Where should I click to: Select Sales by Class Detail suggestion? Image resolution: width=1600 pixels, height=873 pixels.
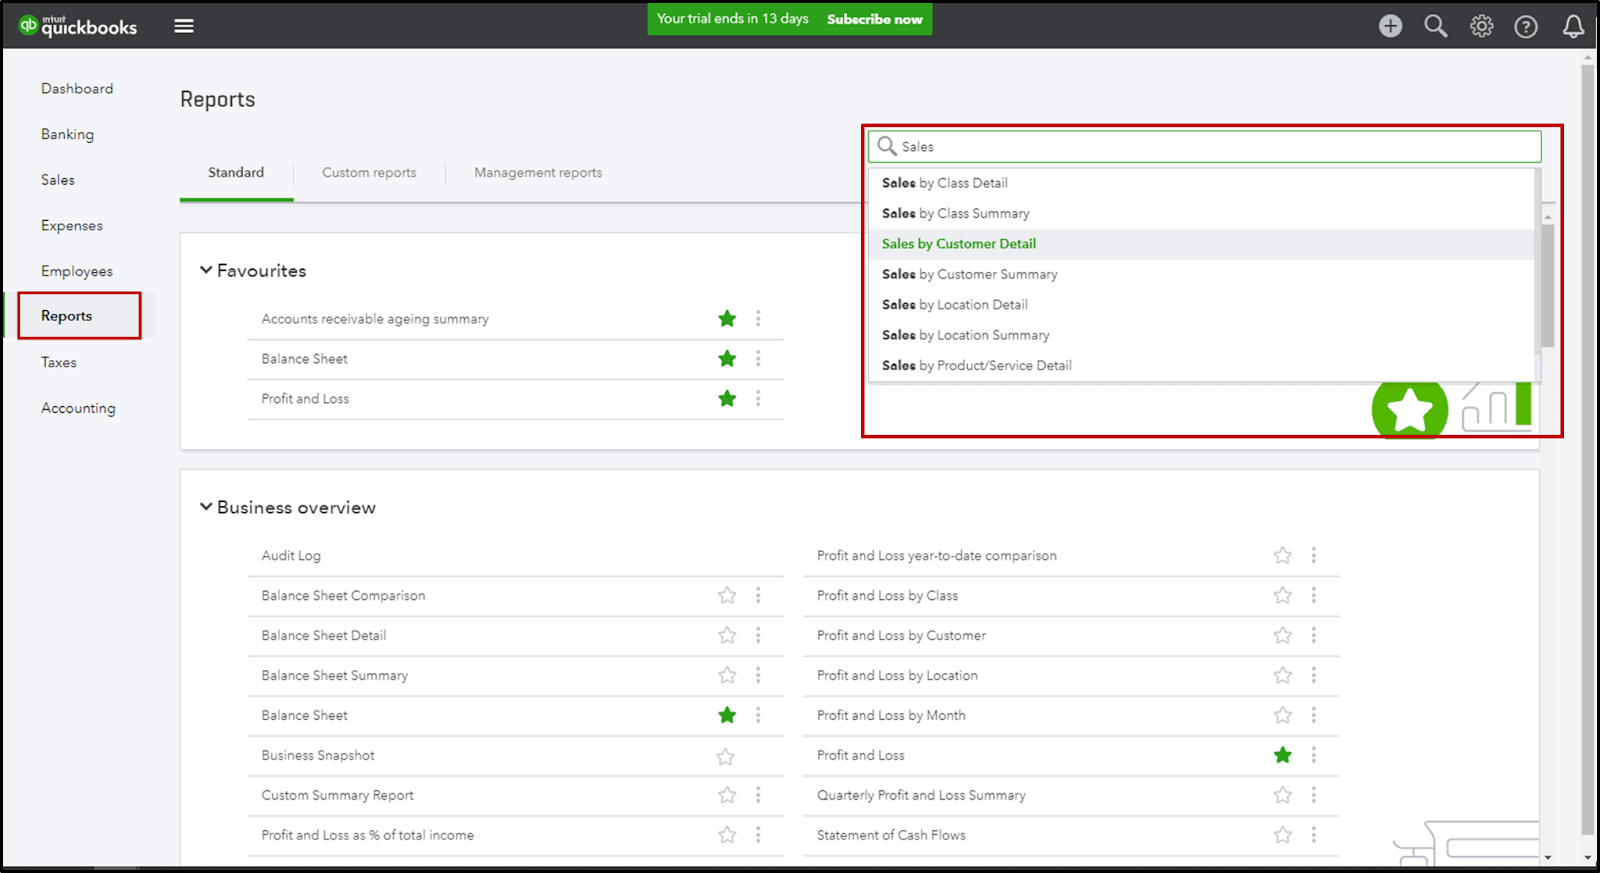(x=1202, y=183)
